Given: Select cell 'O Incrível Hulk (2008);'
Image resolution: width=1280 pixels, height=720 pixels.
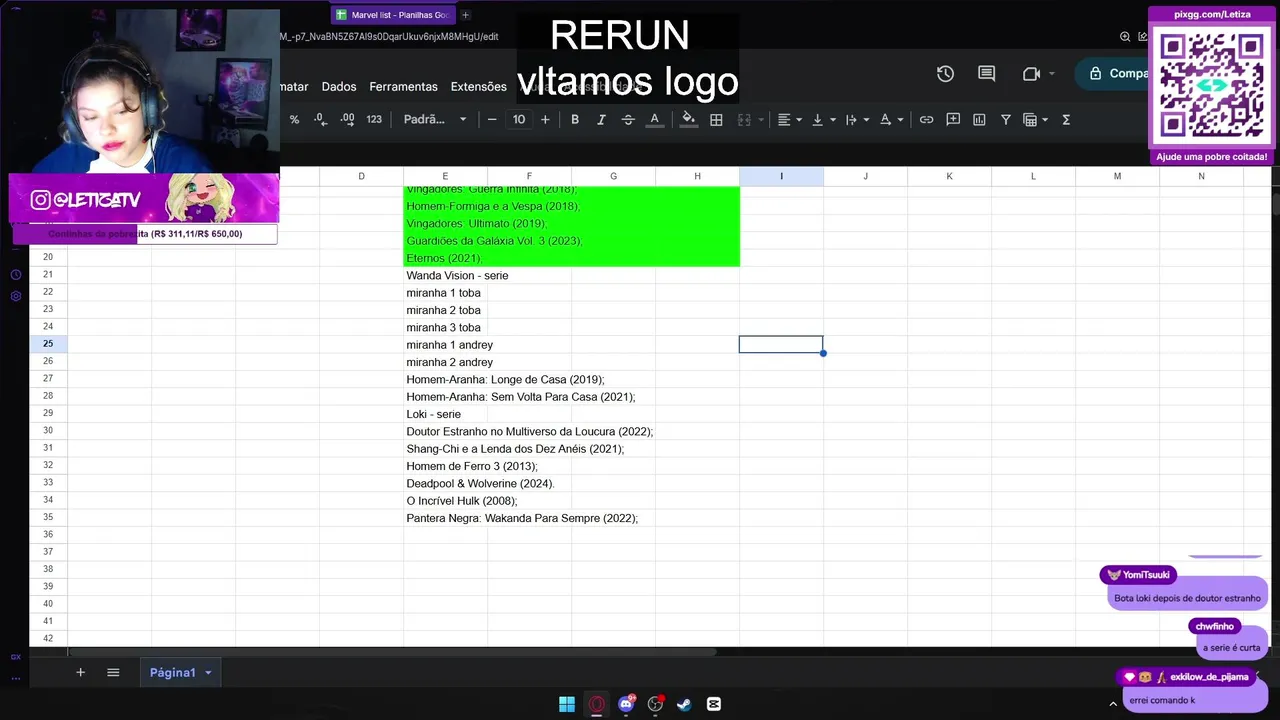Looking at the screenshot, I should [462, 500].
